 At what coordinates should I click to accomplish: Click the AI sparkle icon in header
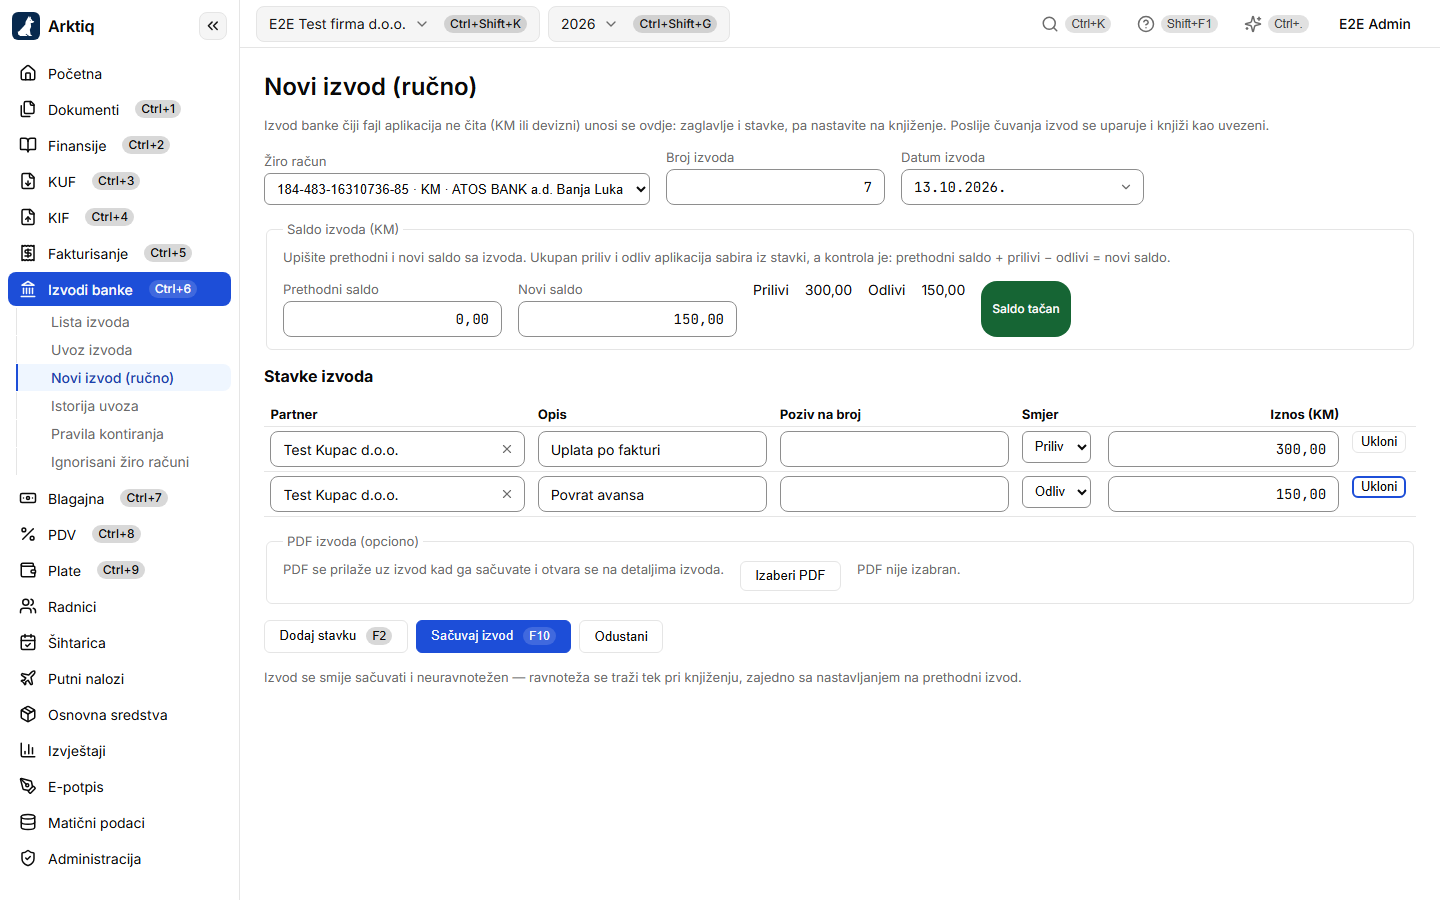[1253, 24]
